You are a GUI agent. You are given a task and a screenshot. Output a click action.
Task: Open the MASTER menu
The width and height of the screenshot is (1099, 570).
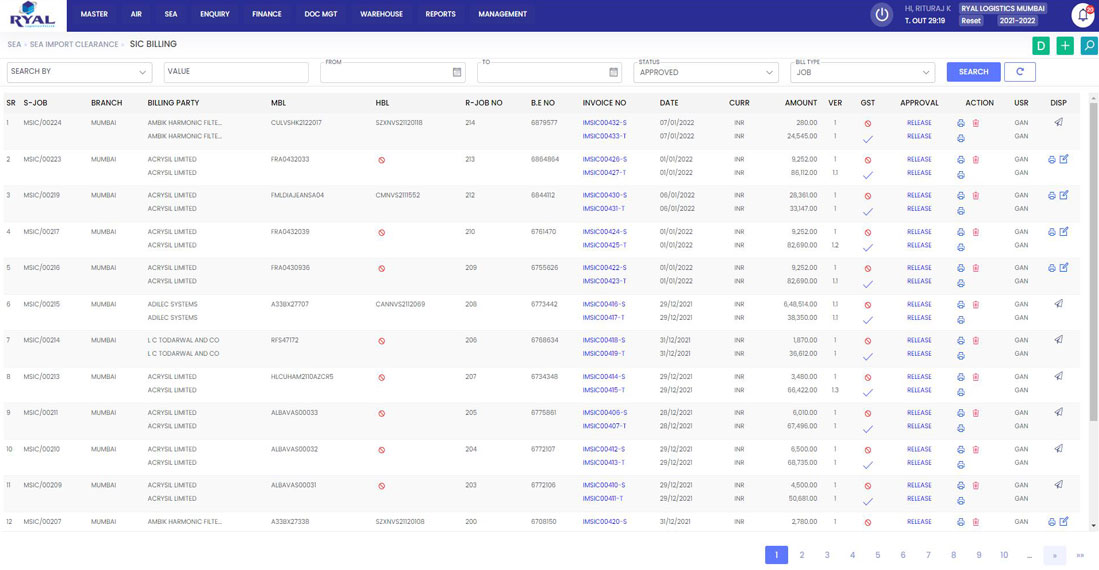[x=94, y=14]
